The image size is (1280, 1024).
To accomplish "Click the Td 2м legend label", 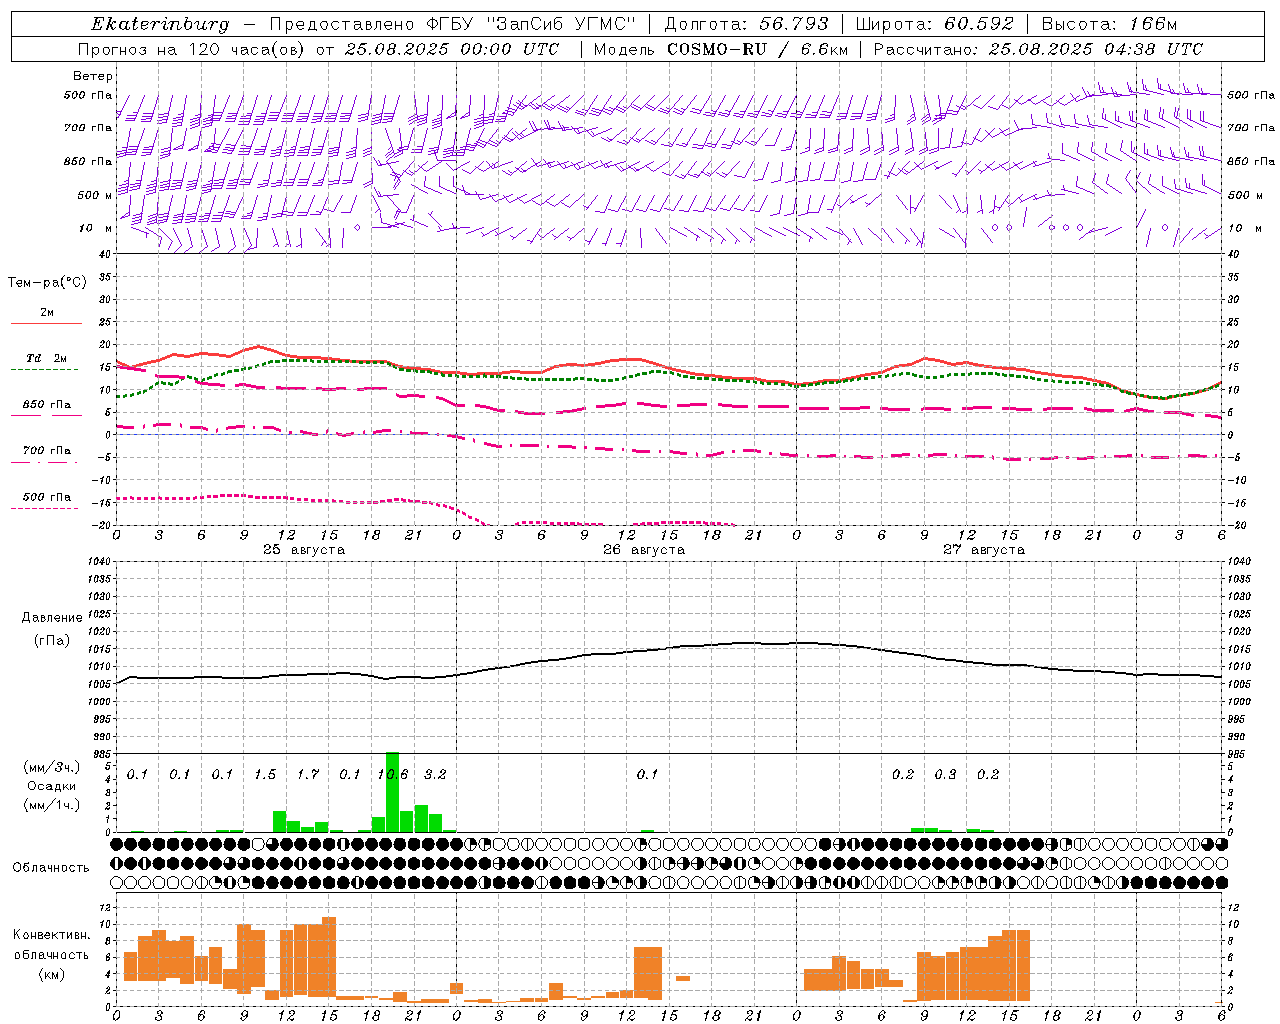I will pos(47,358).
